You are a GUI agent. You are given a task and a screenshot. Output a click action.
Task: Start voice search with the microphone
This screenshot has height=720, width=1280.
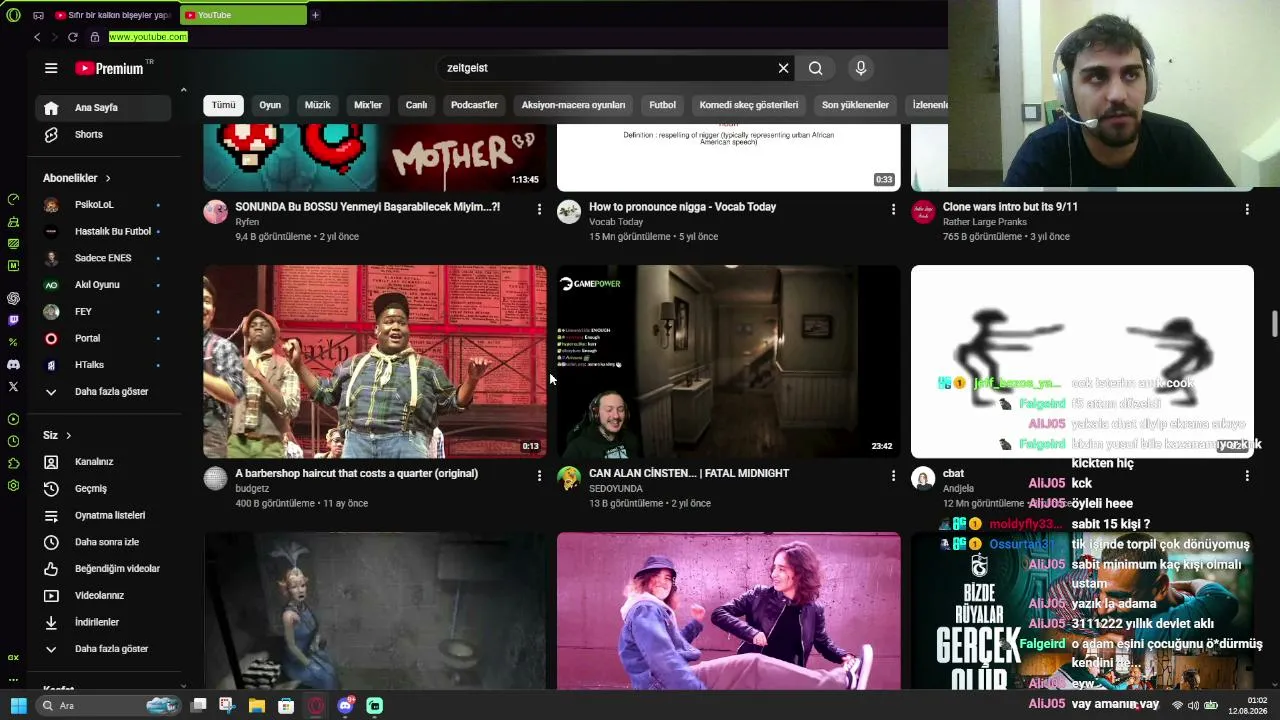(x=861, y=68)
